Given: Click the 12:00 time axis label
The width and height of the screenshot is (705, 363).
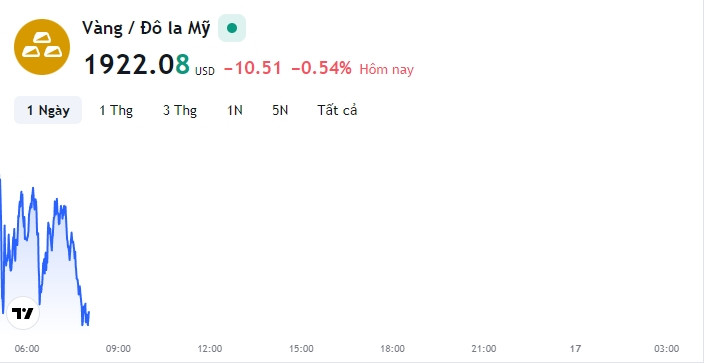Looking at the screenshot, I should tap(210, 349).
